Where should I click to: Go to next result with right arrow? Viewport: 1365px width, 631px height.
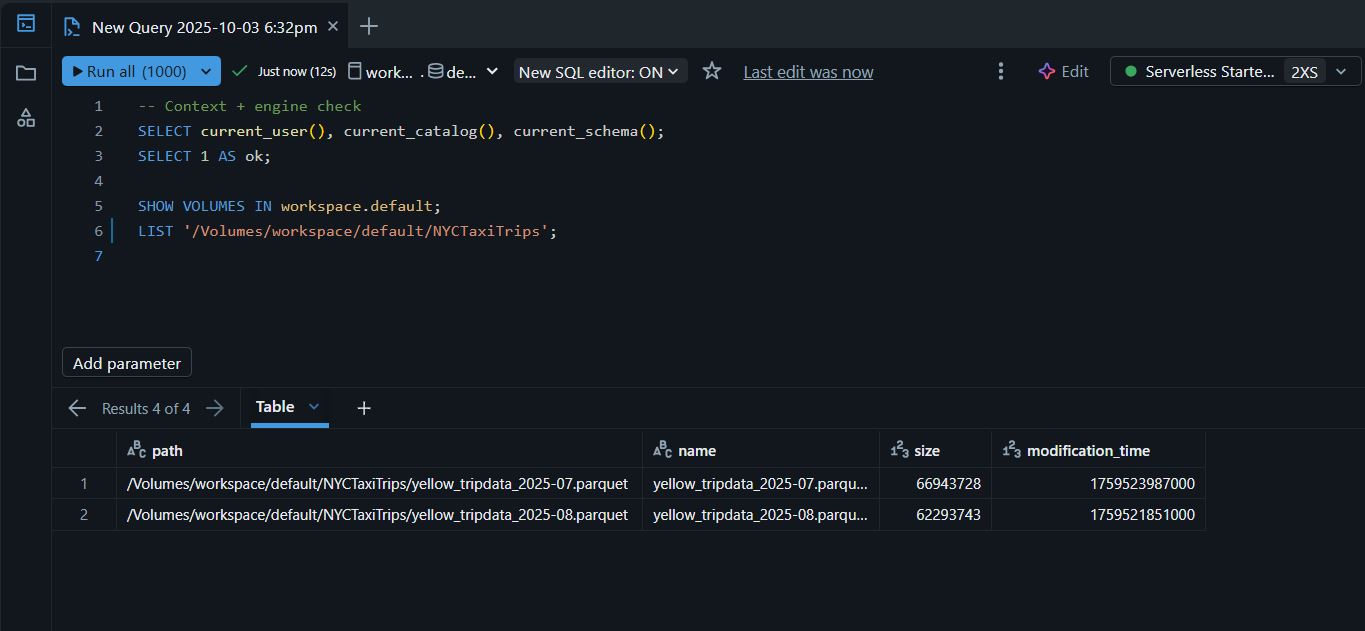coord(214,408)
